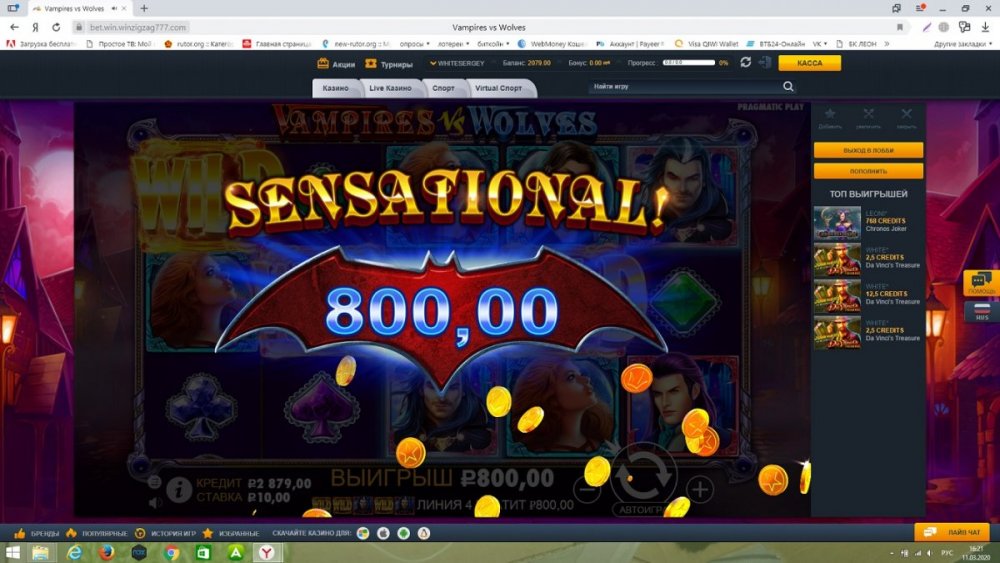1000x563 pixels.
Task: Click the logout door icon
Action: [765, 62]
